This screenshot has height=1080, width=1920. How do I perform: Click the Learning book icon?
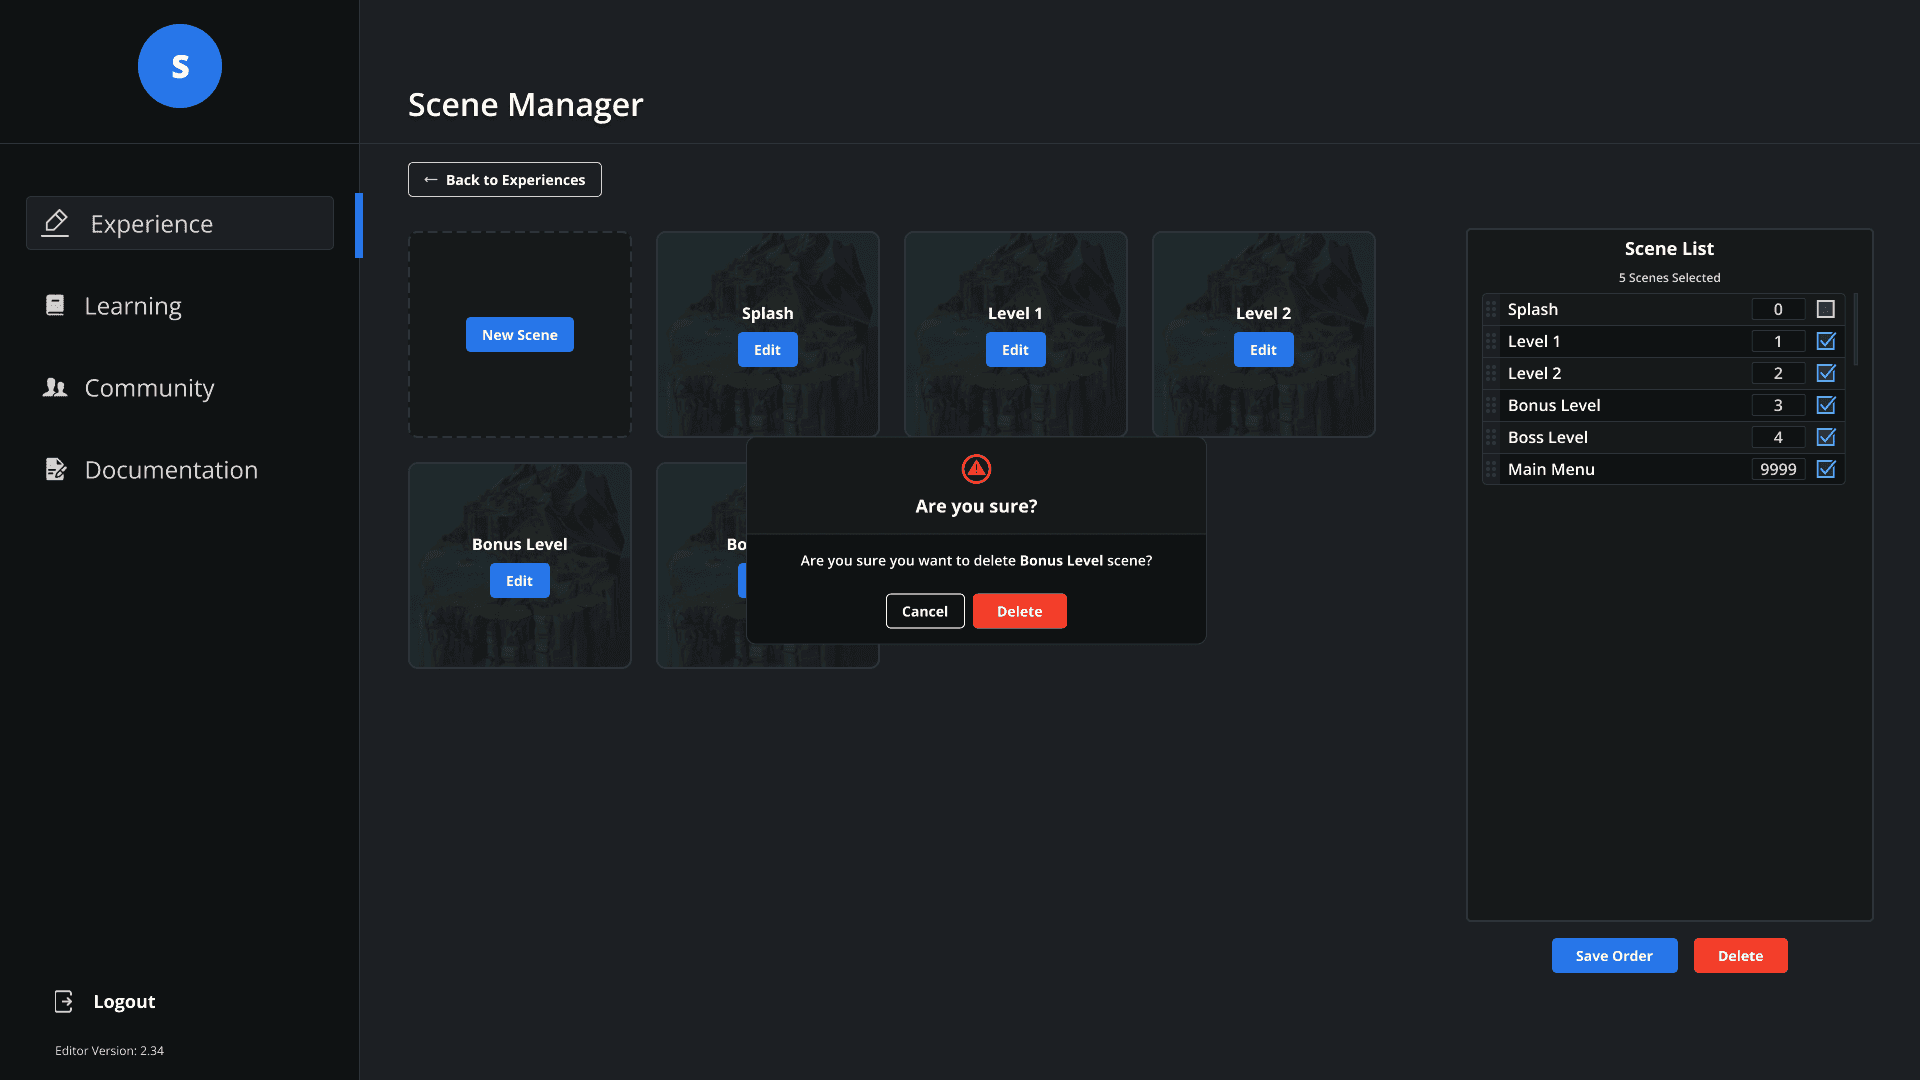coord(55,305)
